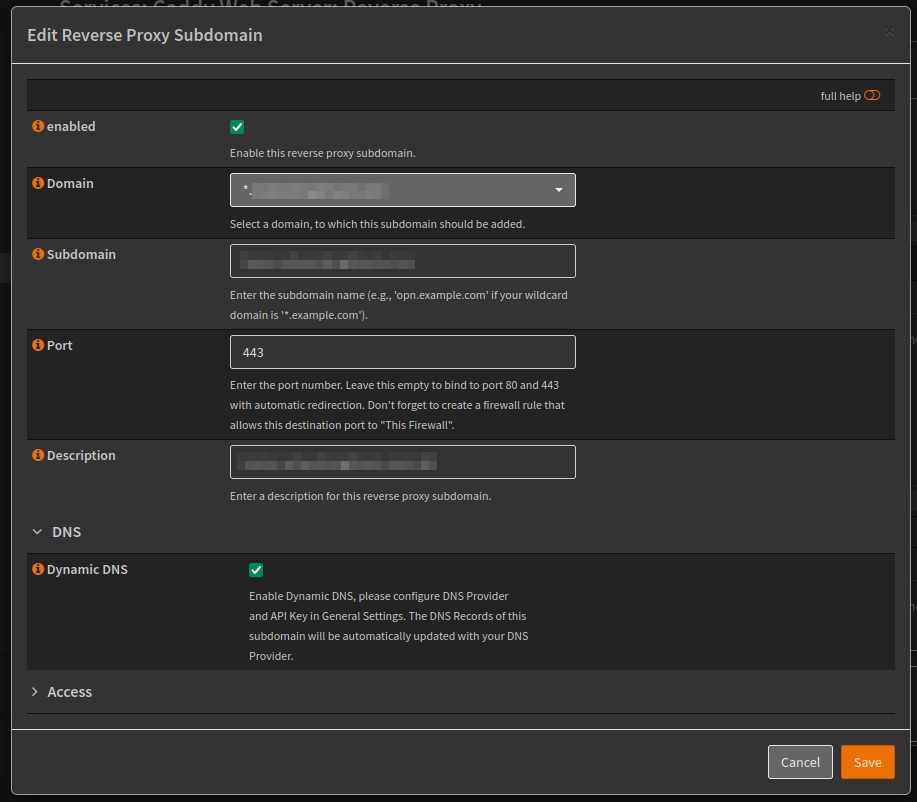Click the DNS section chevron arrow
The height and width of the screenshot is (802, 917).
tap(37, 532)
